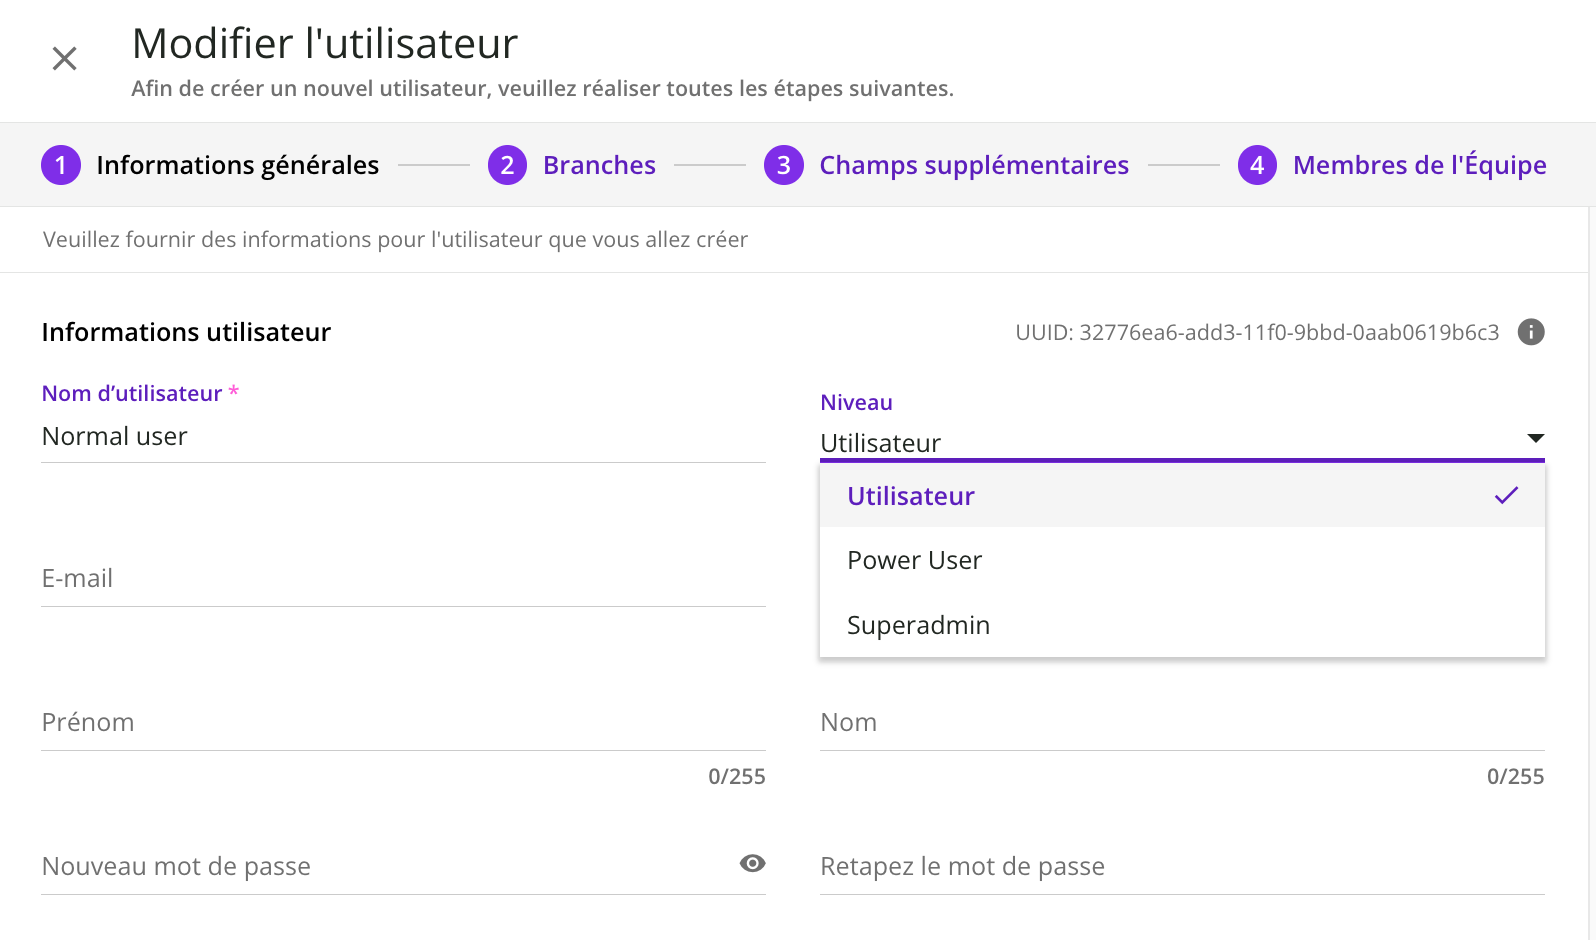Go to Champs supplémentaires step
The width and height of the screenshot is (1596, 940).
click(x=973, y=165)
